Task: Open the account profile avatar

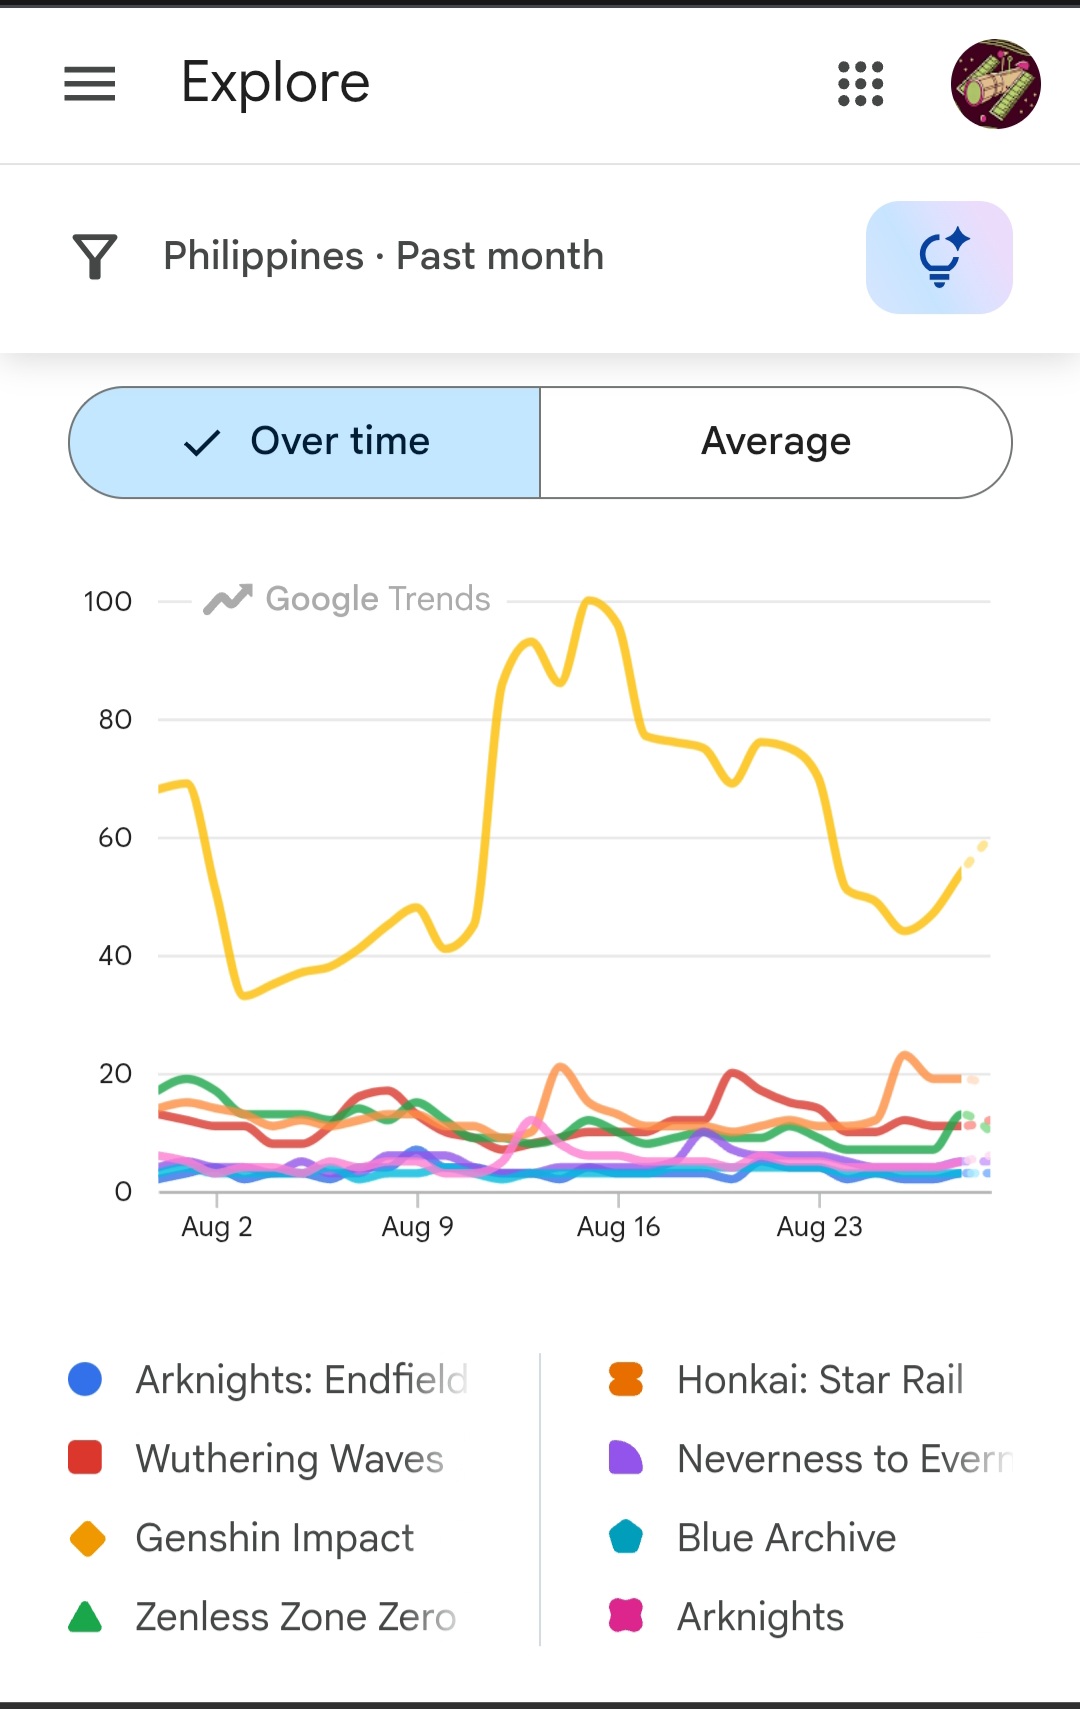Action: pyautogui.click(x=995, y=84)
